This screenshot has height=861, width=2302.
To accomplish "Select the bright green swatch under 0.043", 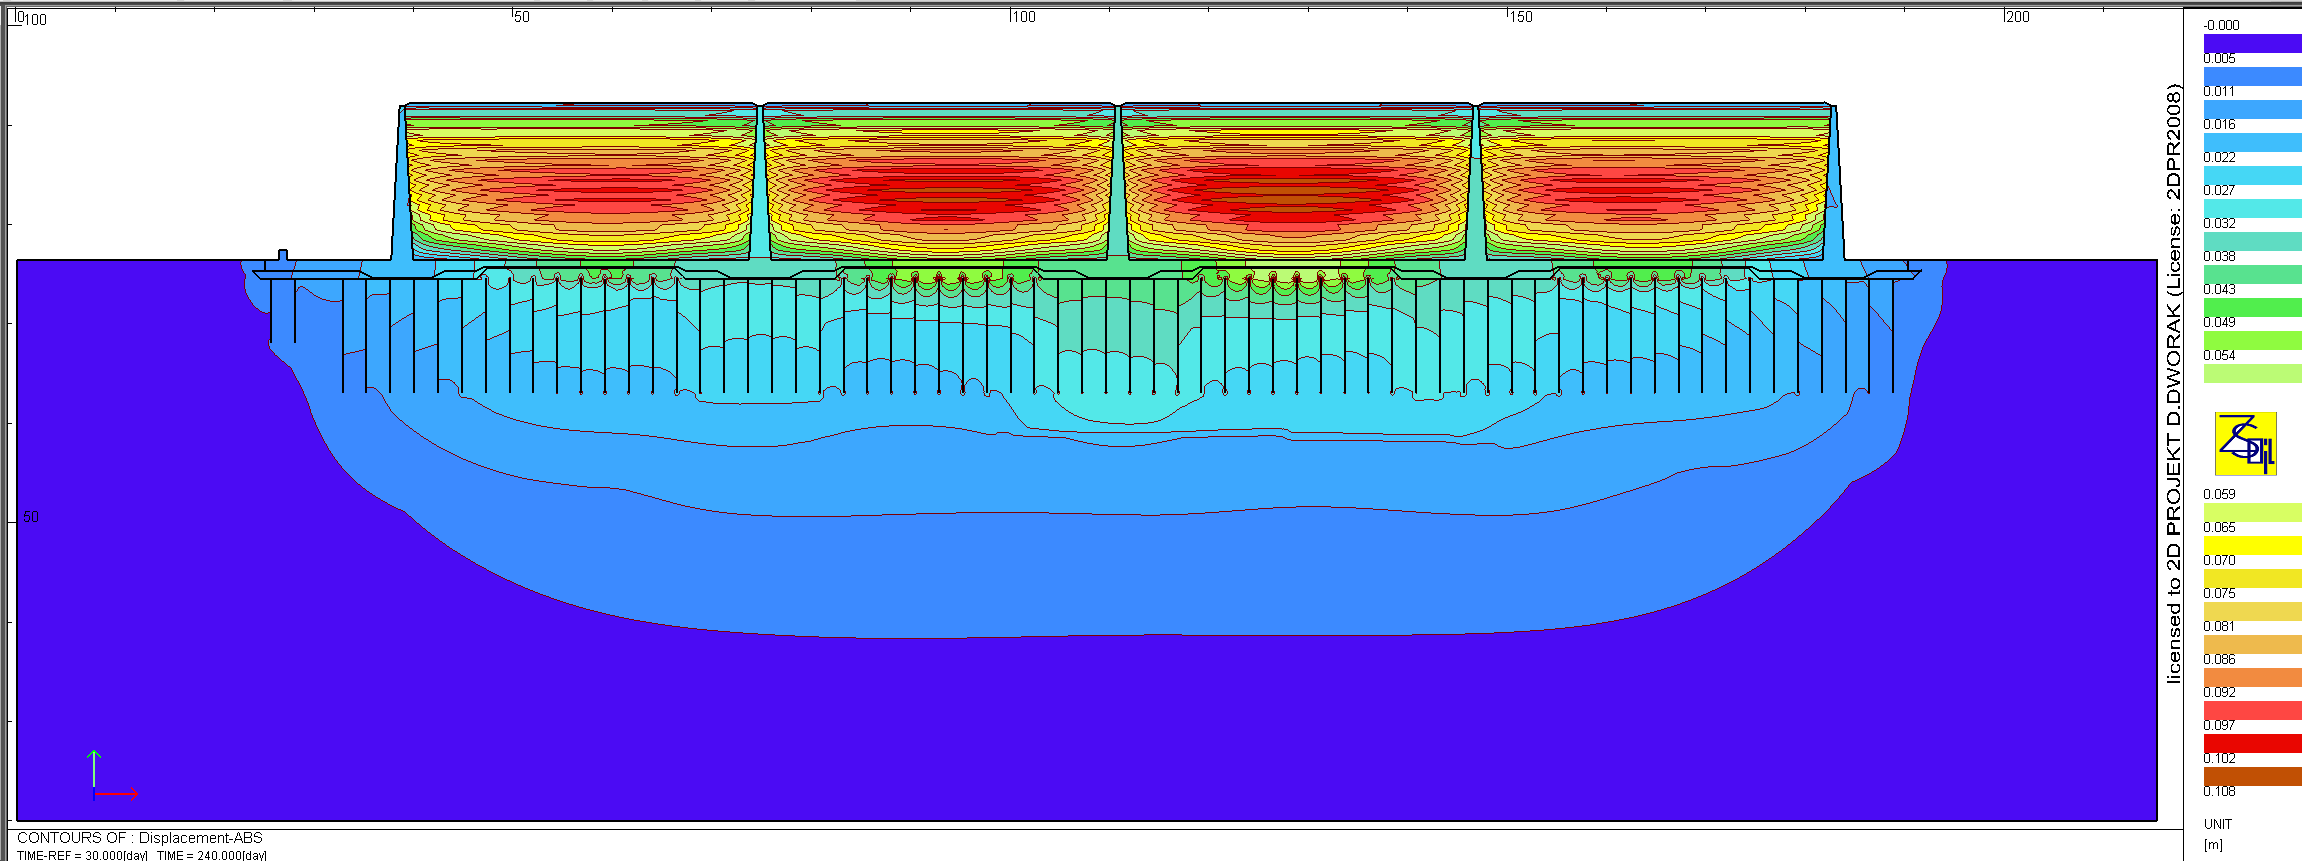I will (x=2252, y=307).
